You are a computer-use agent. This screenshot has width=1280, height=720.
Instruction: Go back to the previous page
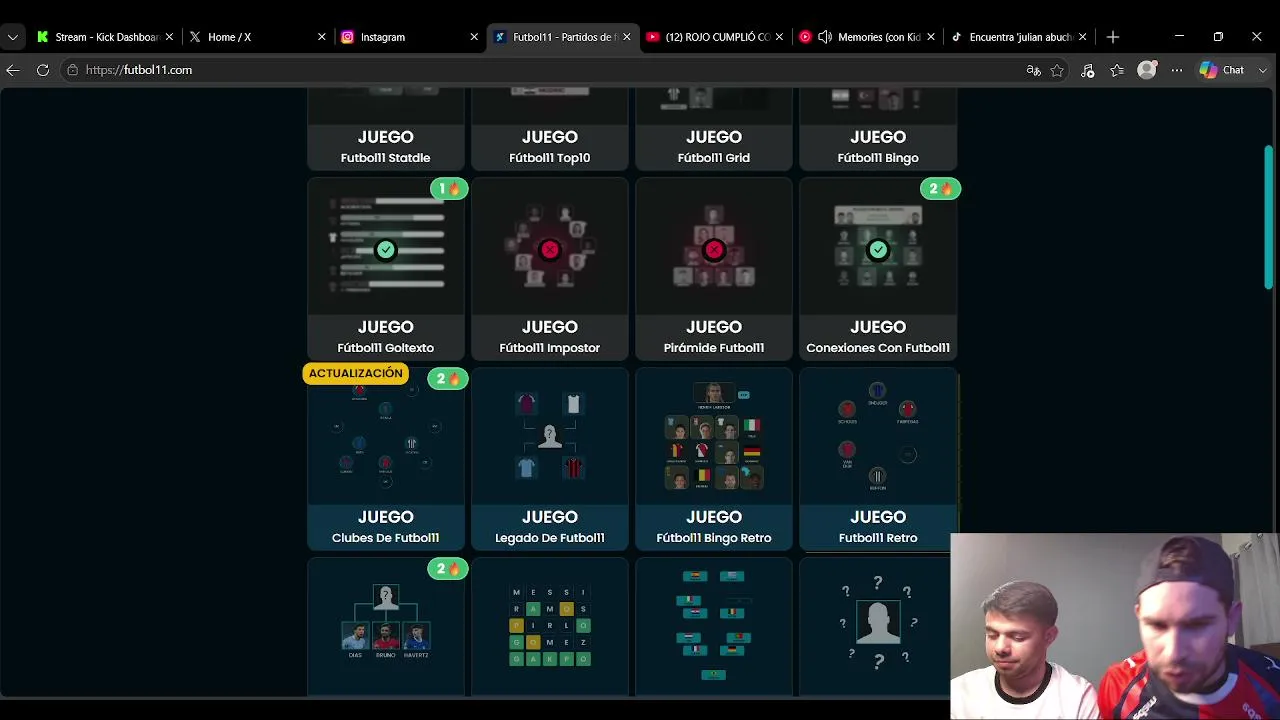point(13,70)
